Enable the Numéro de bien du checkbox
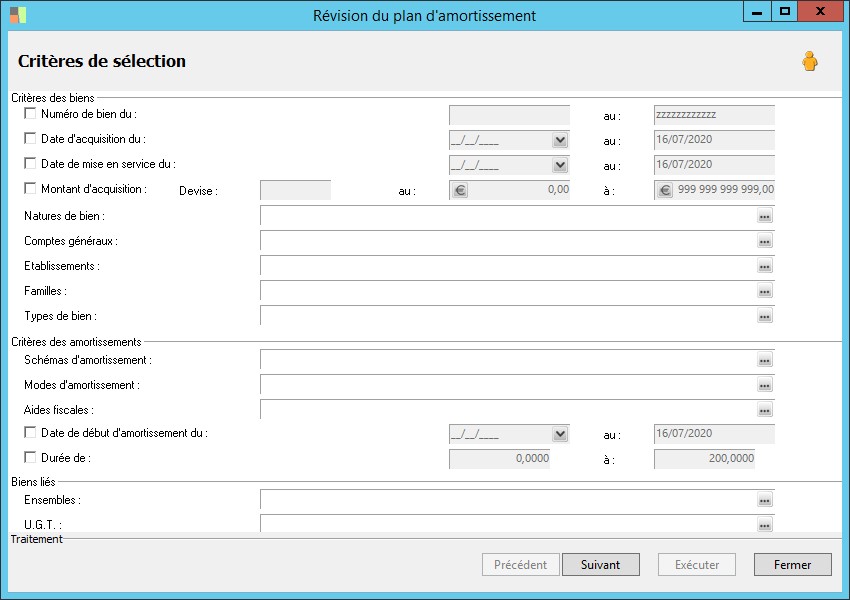Viewport: 850px width, 600px height. 30,114
